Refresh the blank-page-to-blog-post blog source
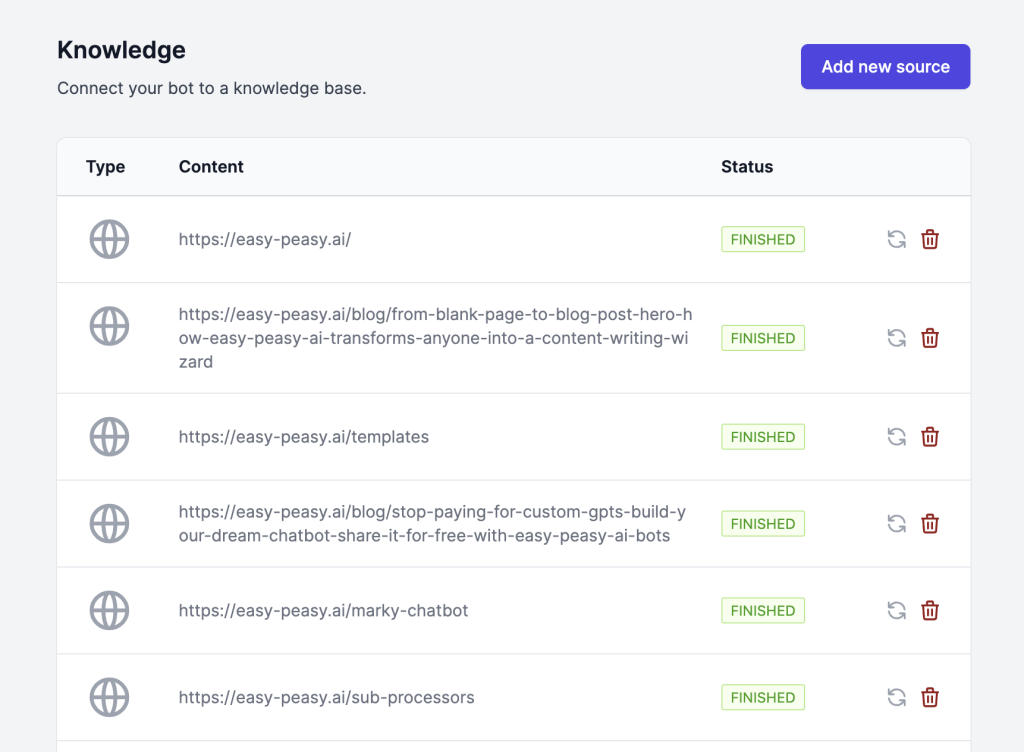1024x752 pixels. (x=897, y=338)
